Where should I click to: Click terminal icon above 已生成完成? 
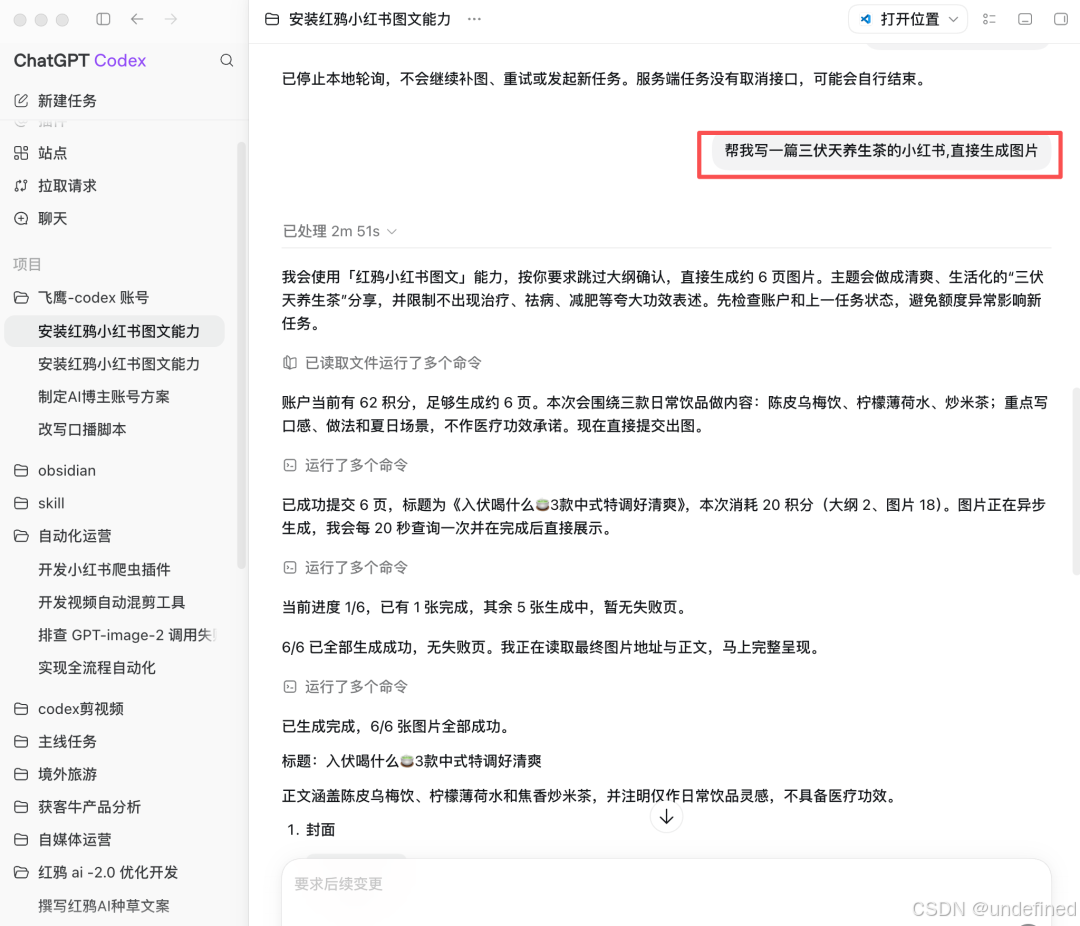(290, 687)
